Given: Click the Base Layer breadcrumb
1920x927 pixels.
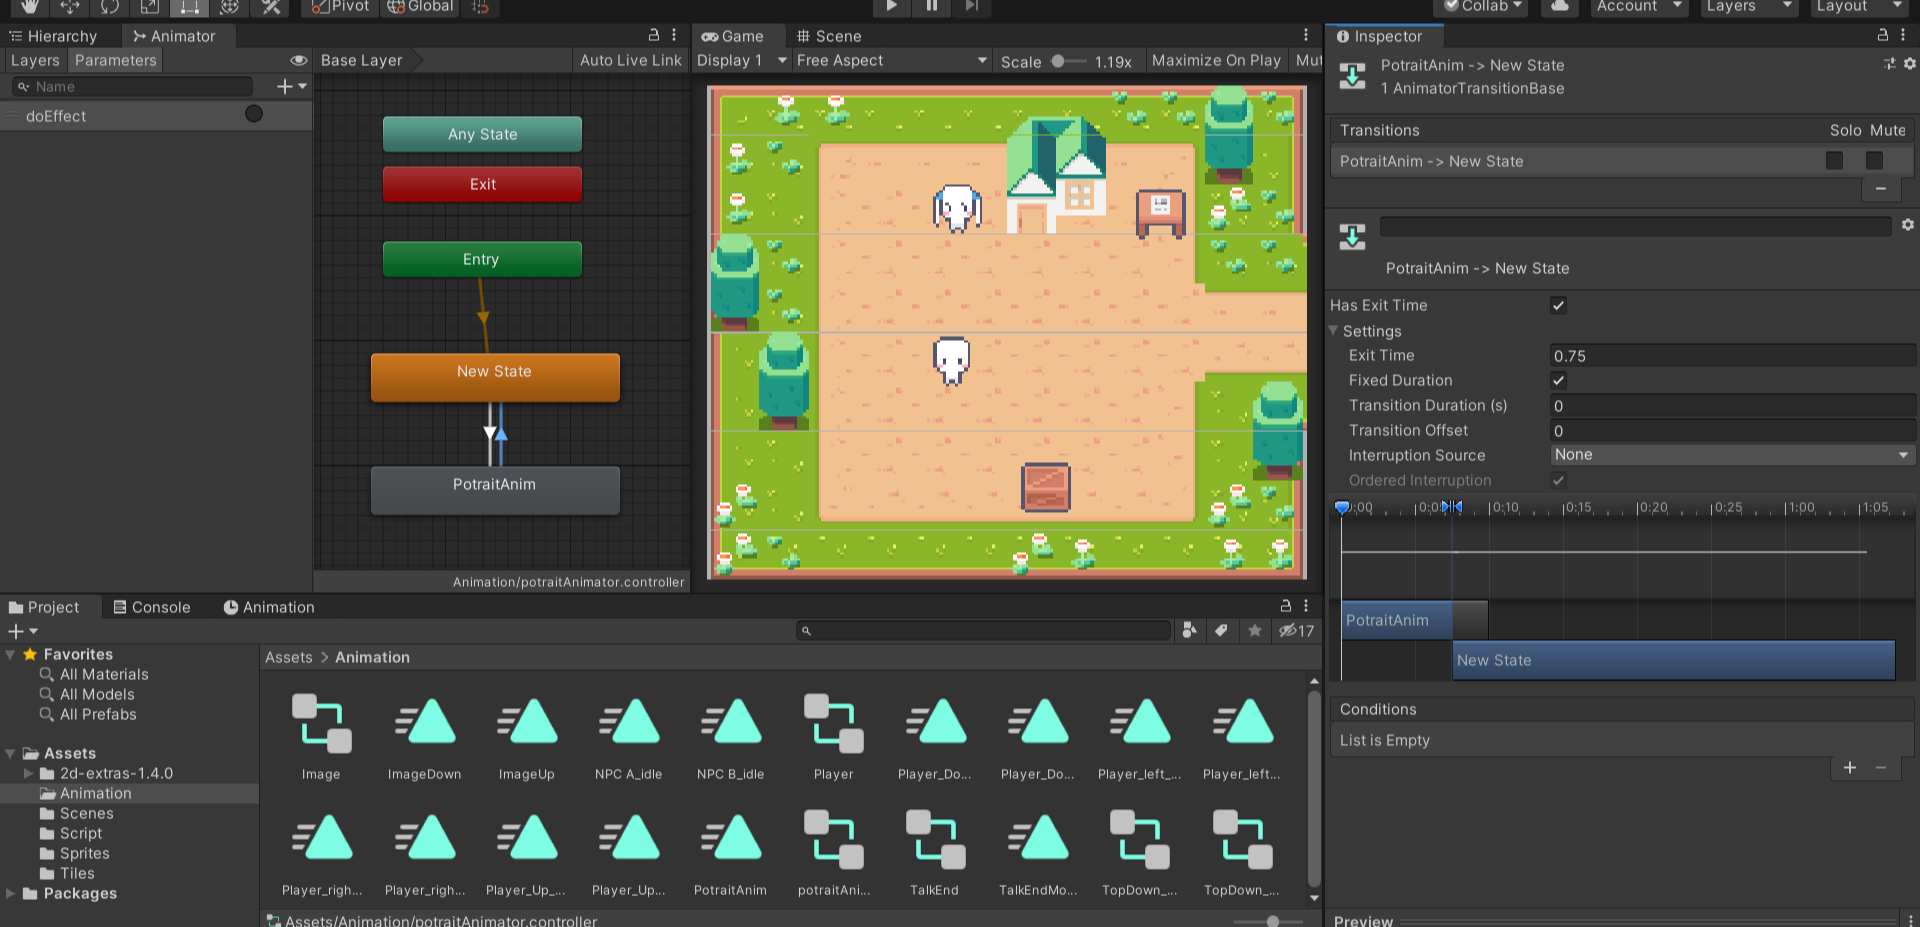Looking at the screenshot, I should pos(361,60).
